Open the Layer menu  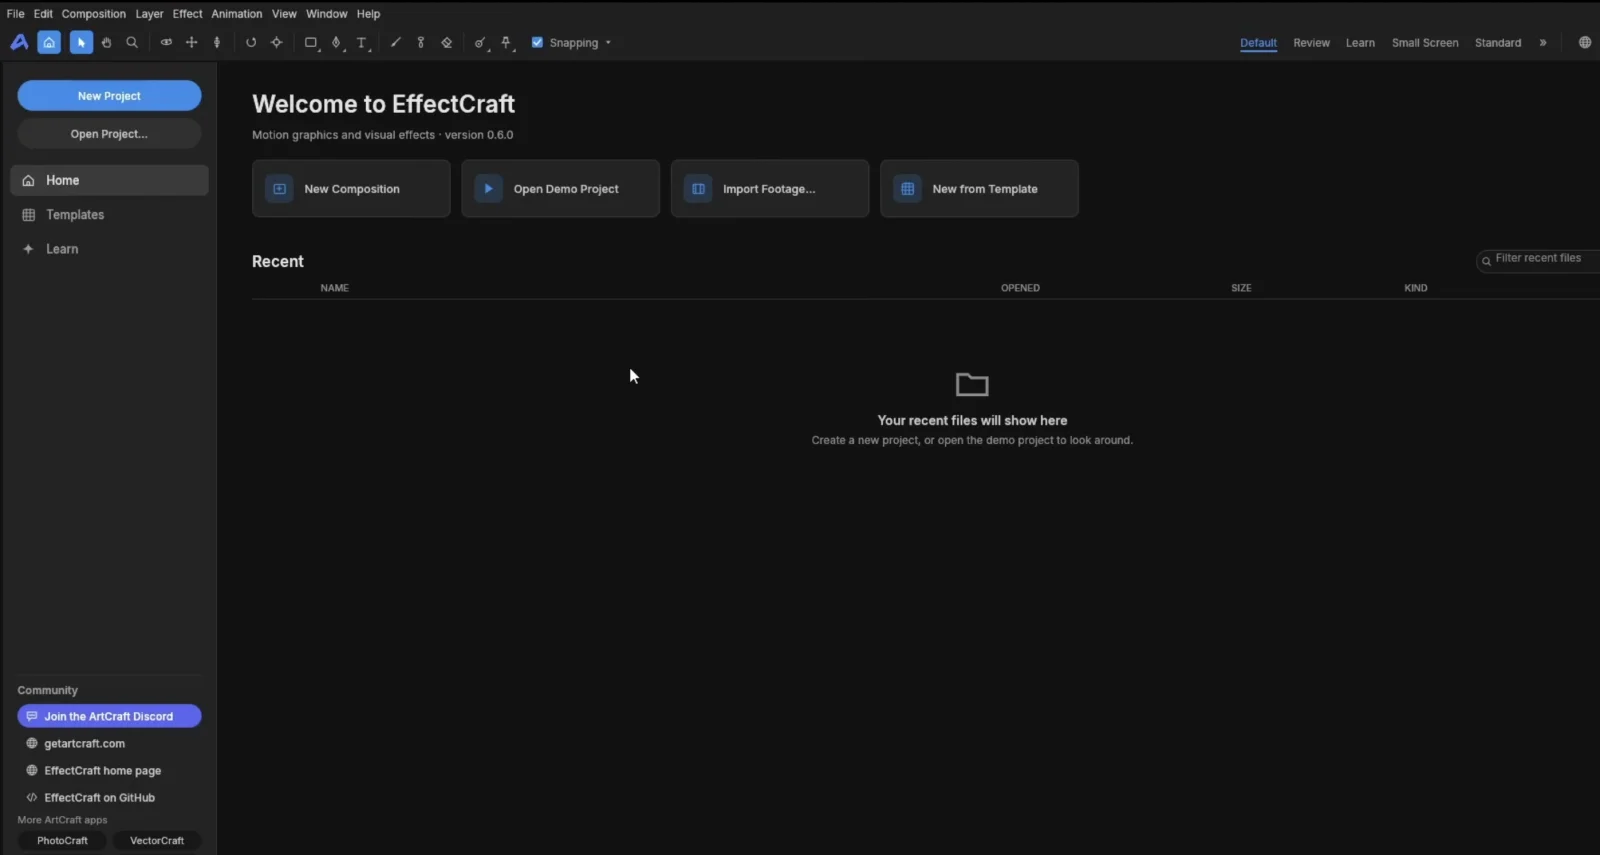pyautogui.click(x=149, y=14)
